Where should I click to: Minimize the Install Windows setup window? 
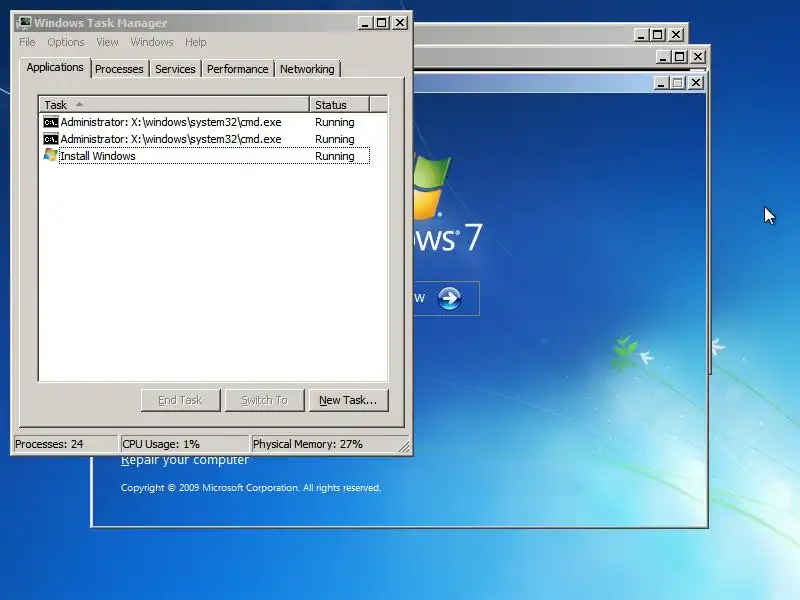coord(661,83)
